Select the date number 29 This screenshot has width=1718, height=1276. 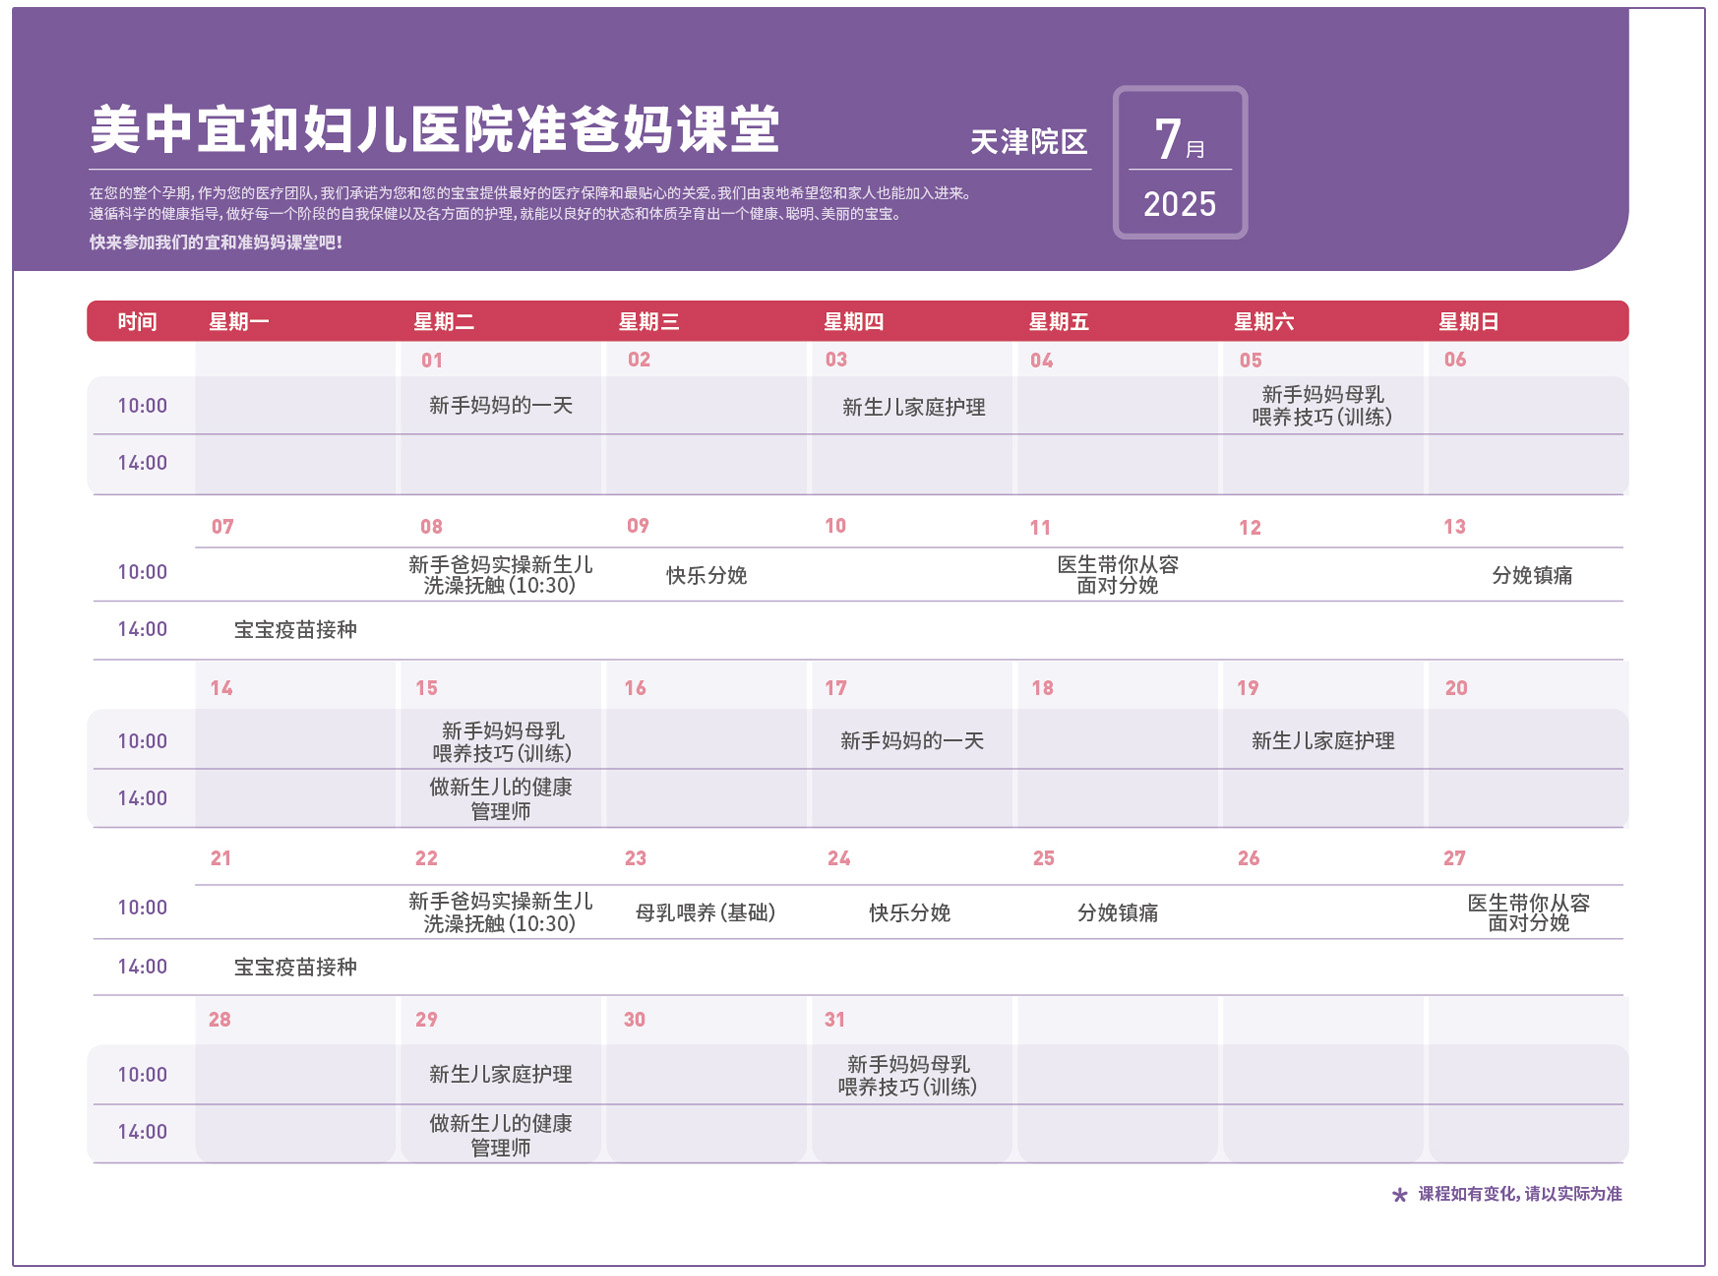coord(426,1020)
